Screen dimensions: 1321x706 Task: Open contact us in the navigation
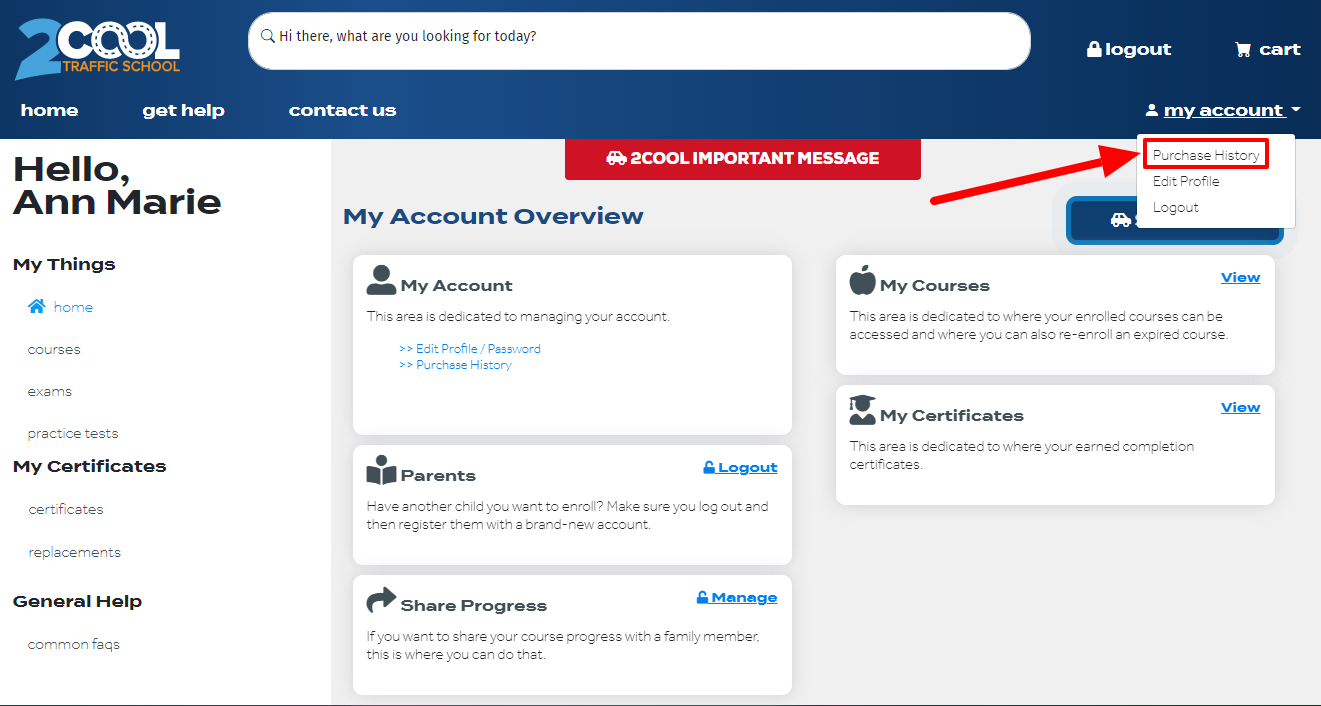(343, 110)
